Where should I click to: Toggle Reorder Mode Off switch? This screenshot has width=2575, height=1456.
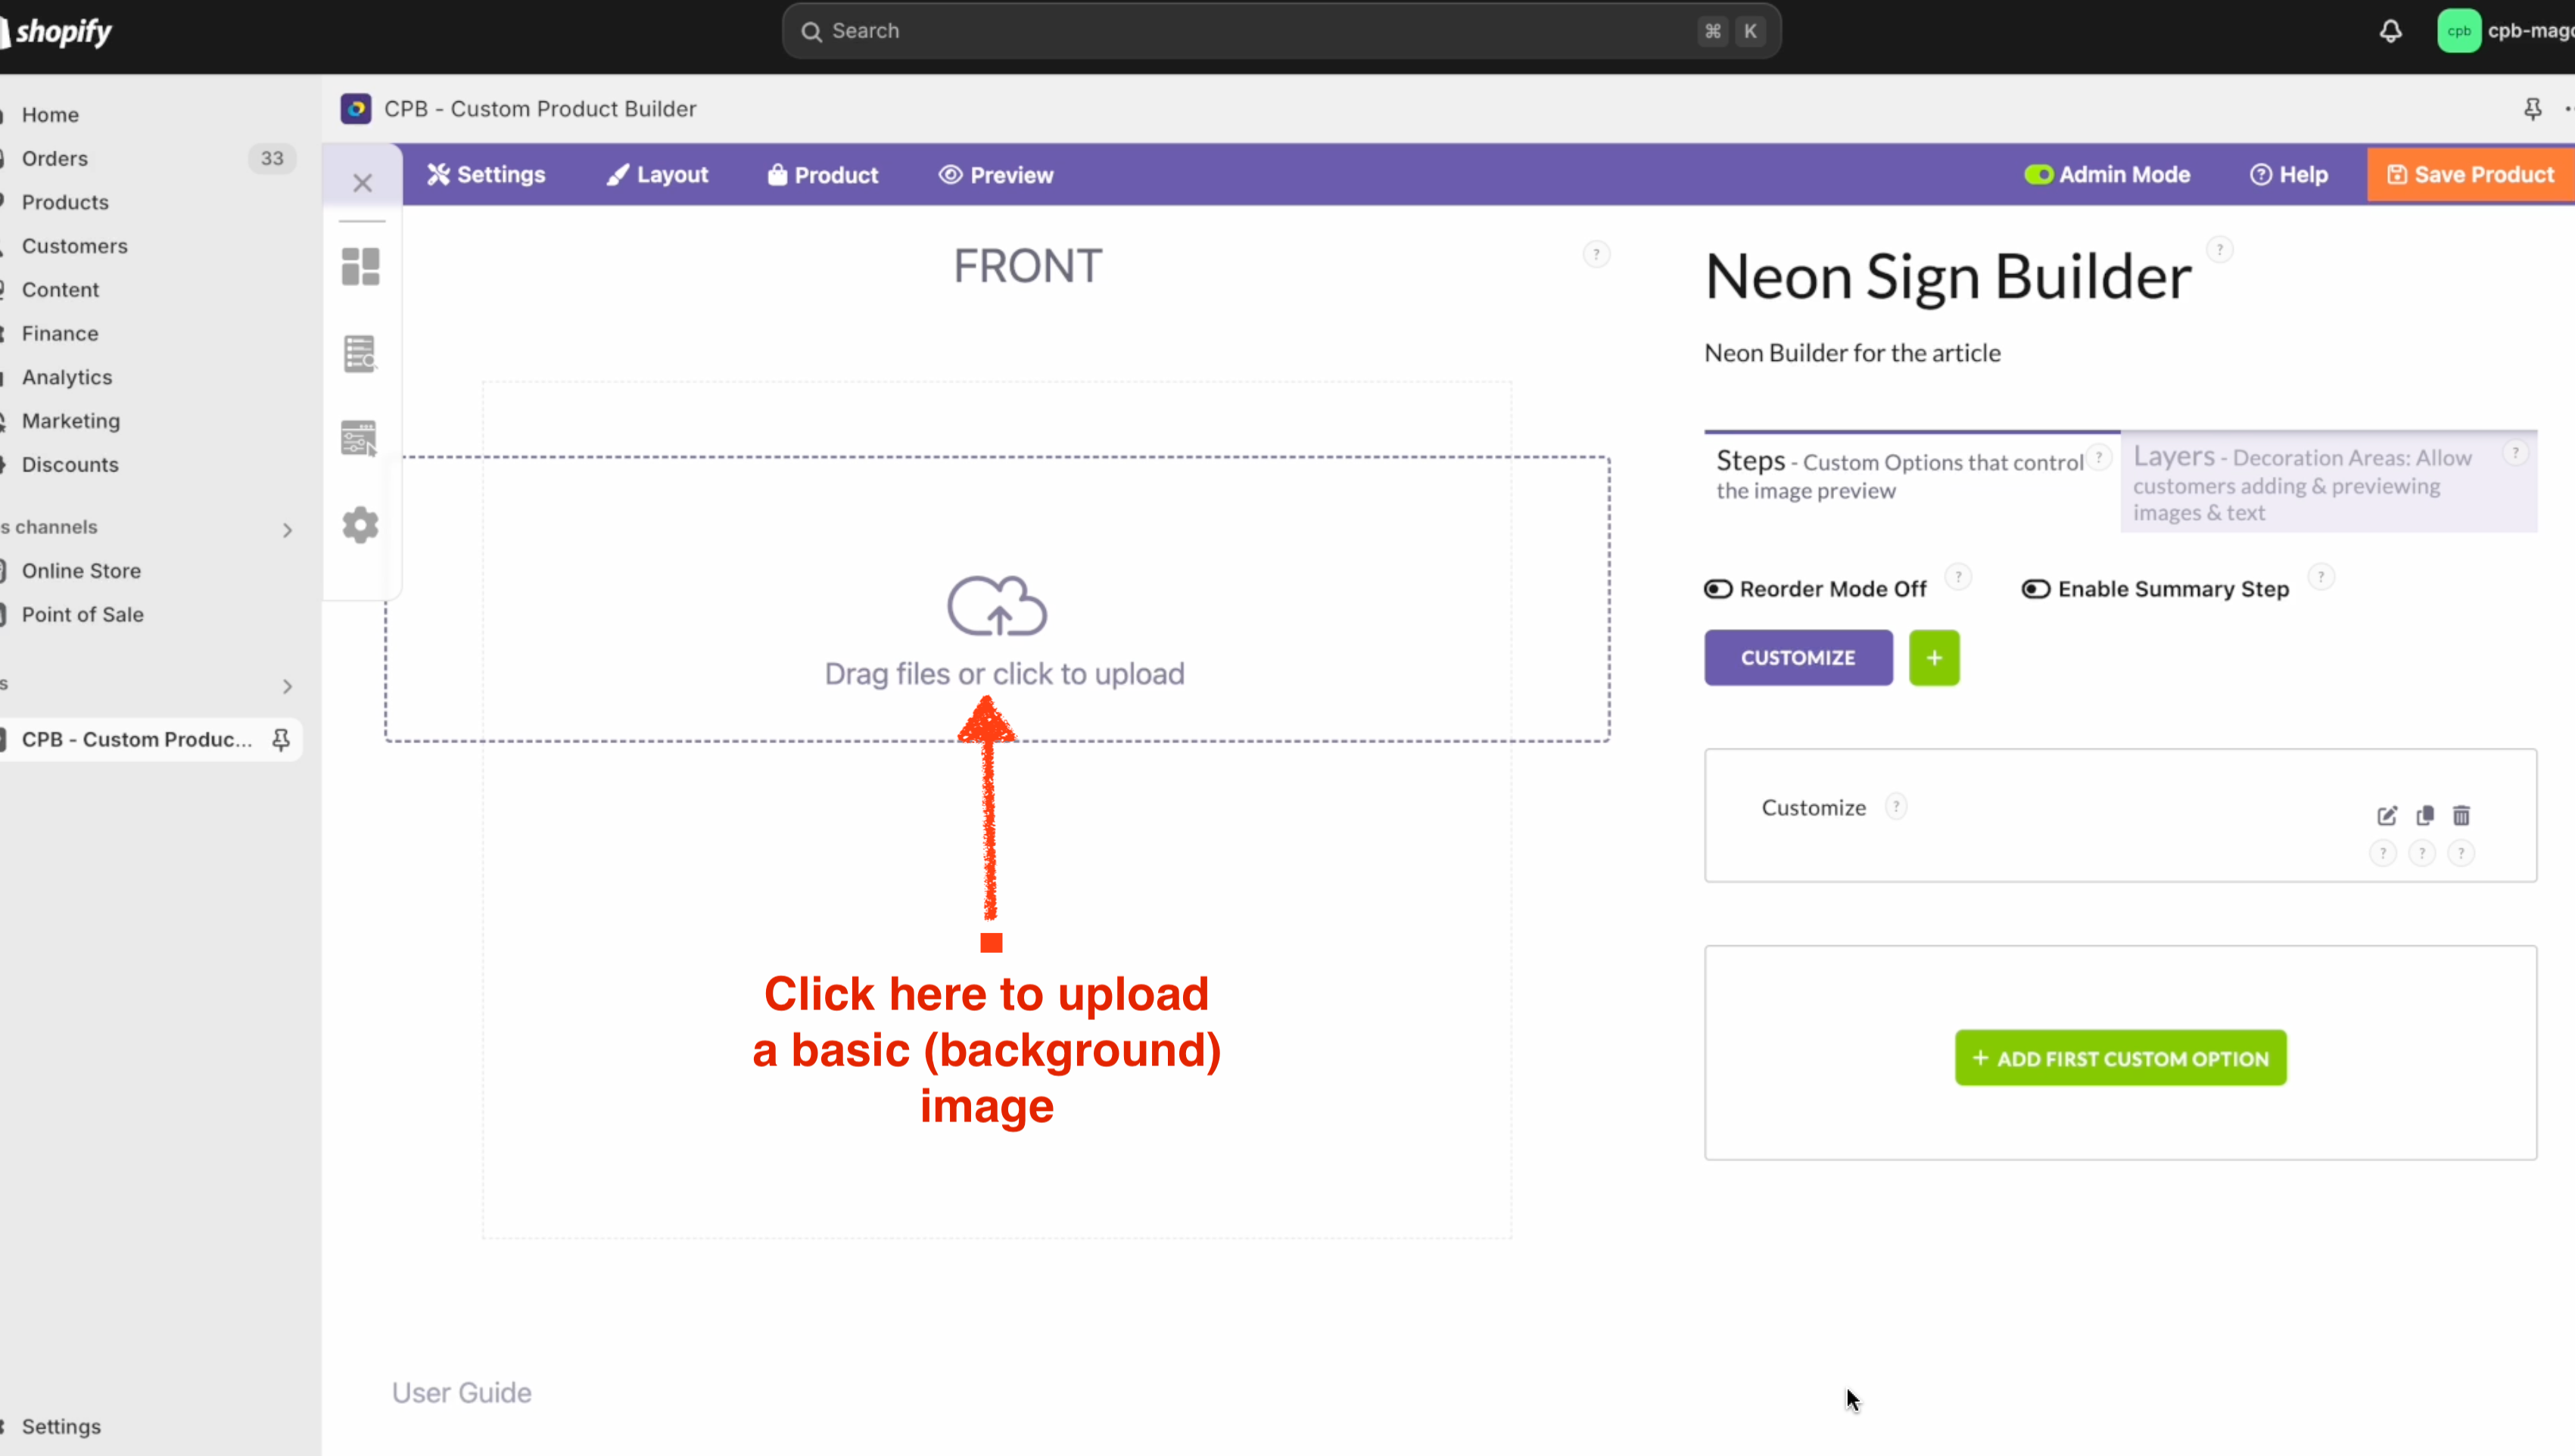(x=1718, y=589)
